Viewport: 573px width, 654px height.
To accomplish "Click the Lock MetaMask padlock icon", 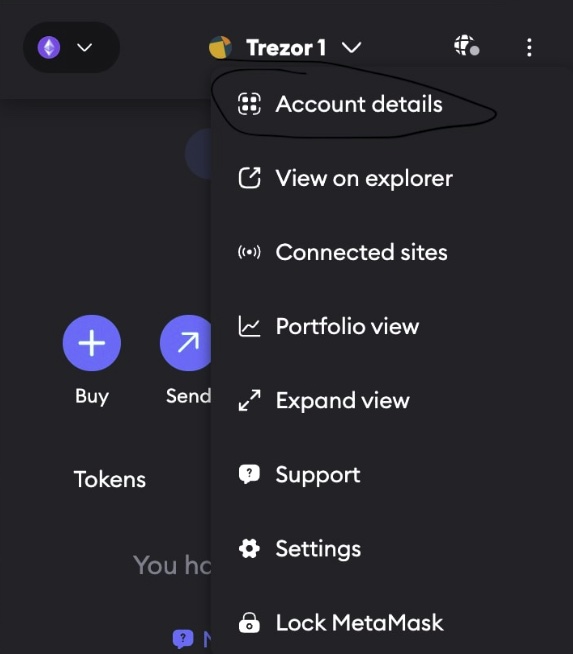I will (x=249, y=623).
